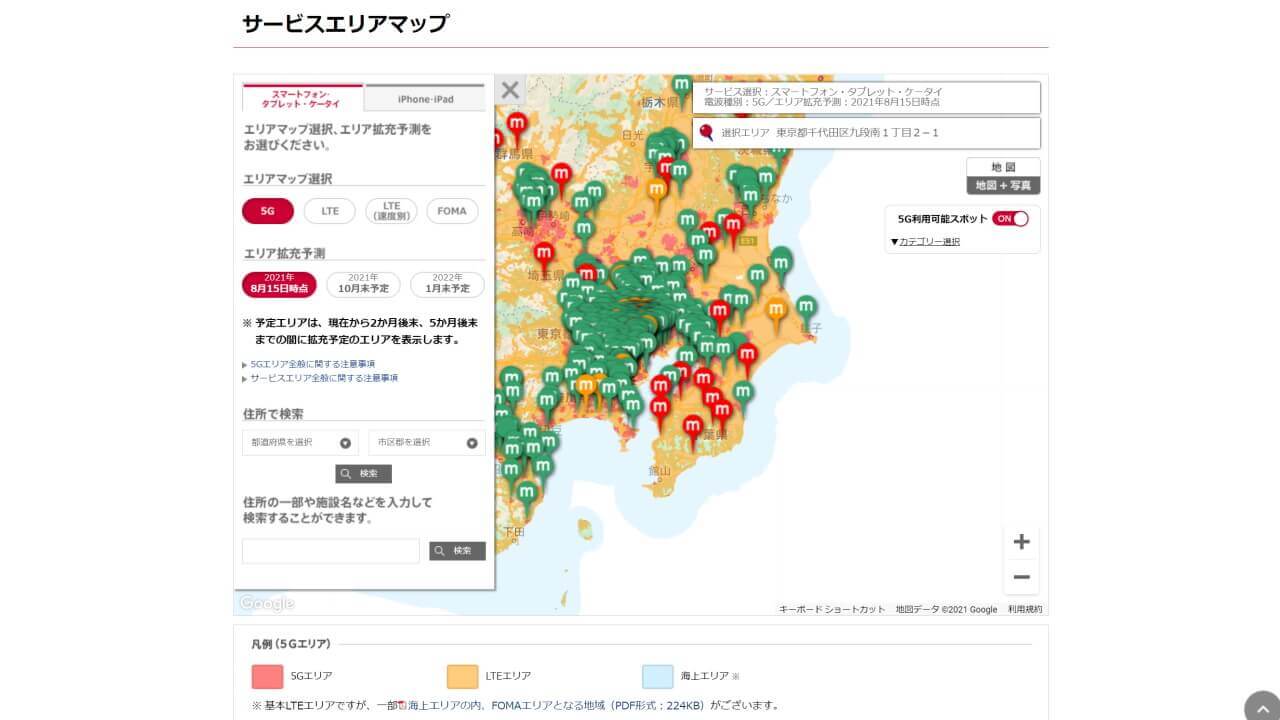Screen dimensions: 1280x720
Task: Turn off the 5G利用可能スポット switch
Action: click(1011, 218)
